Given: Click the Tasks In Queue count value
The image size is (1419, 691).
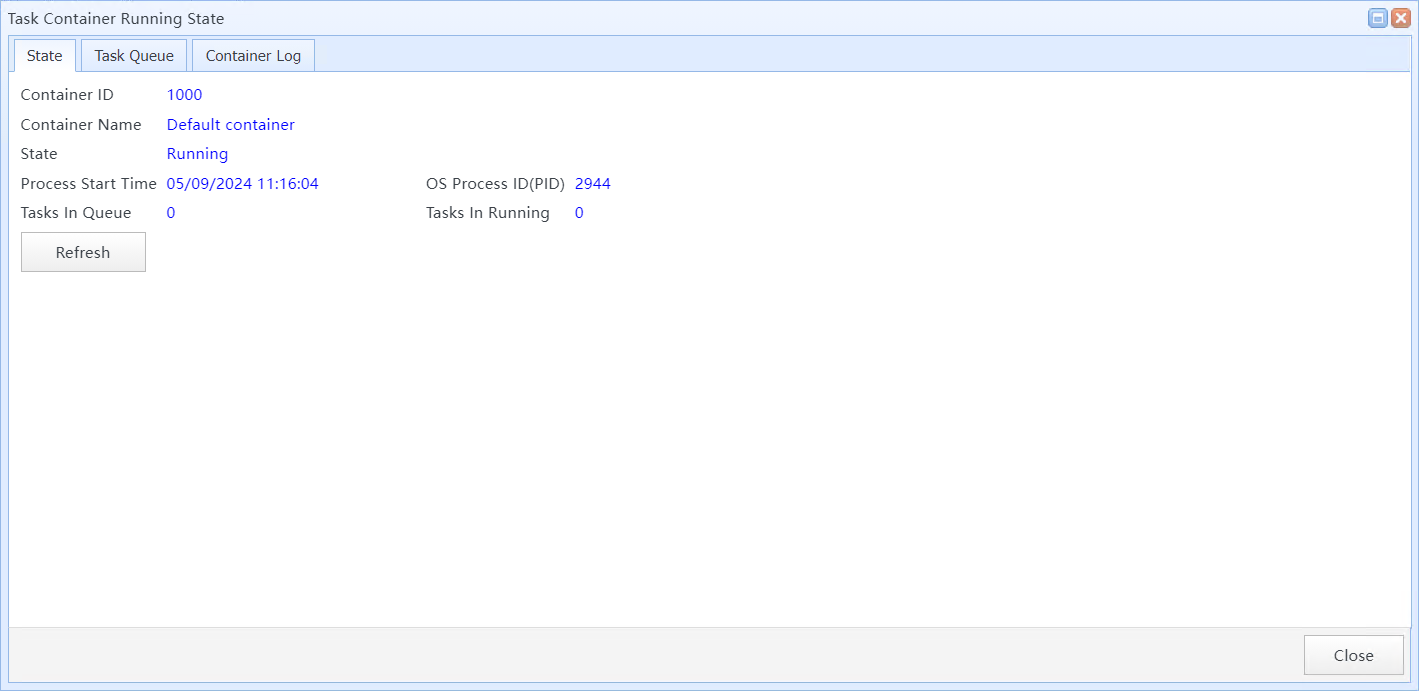Looking at the screenshot, I should tap(171, 213).
